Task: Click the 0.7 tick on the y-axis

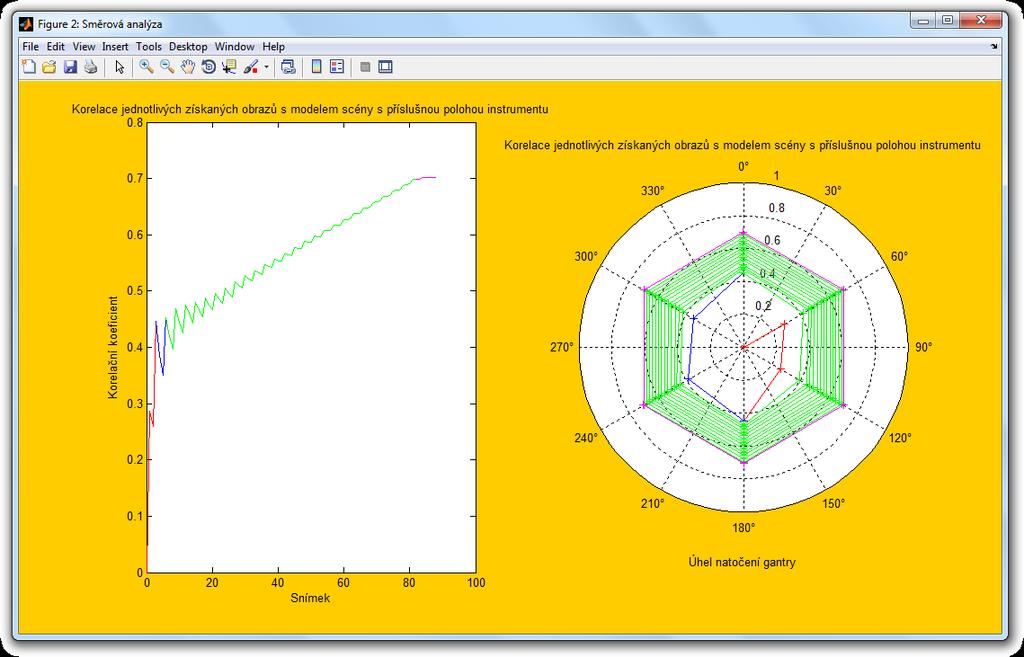Action: pos(134,179)
